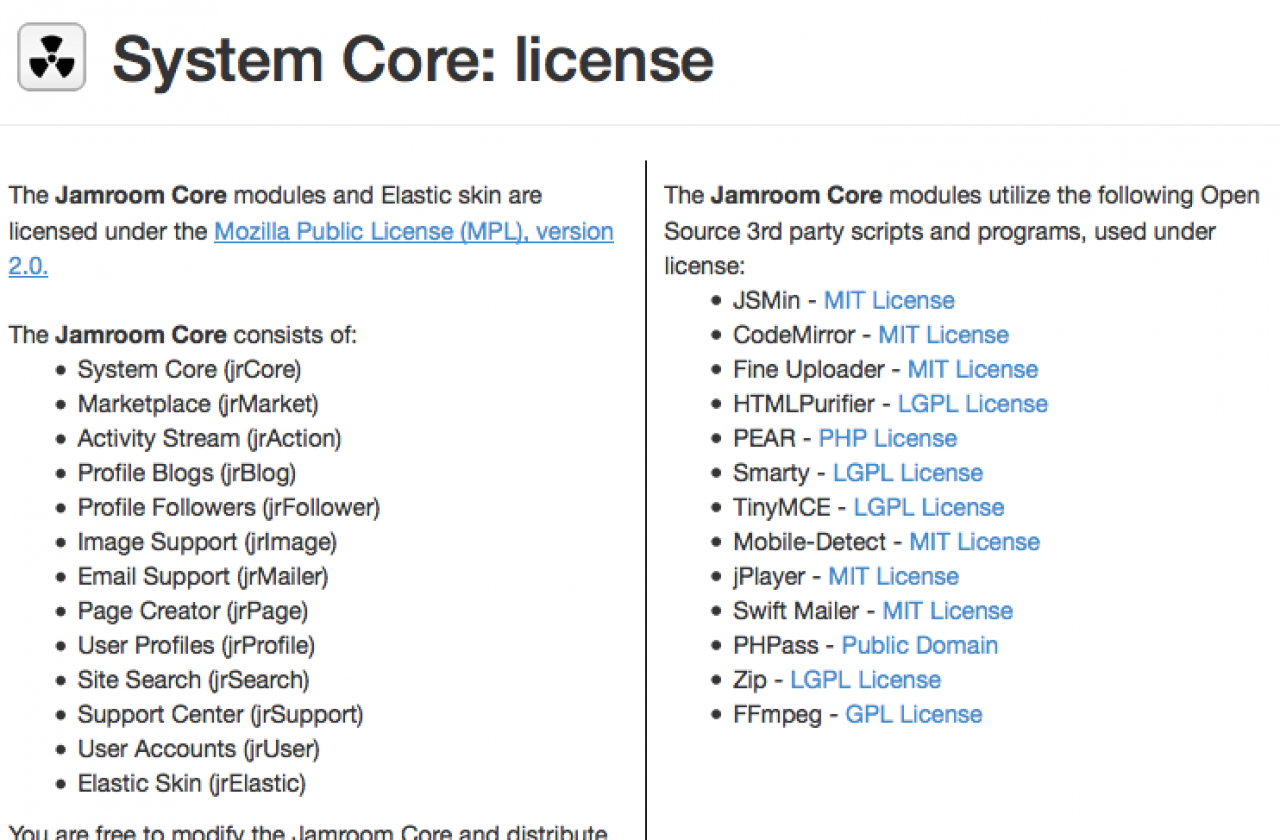This screenshot has width=1280, height=840.
Task: Click the Site Search (jrSearch) list item
Action: (193, 680)
